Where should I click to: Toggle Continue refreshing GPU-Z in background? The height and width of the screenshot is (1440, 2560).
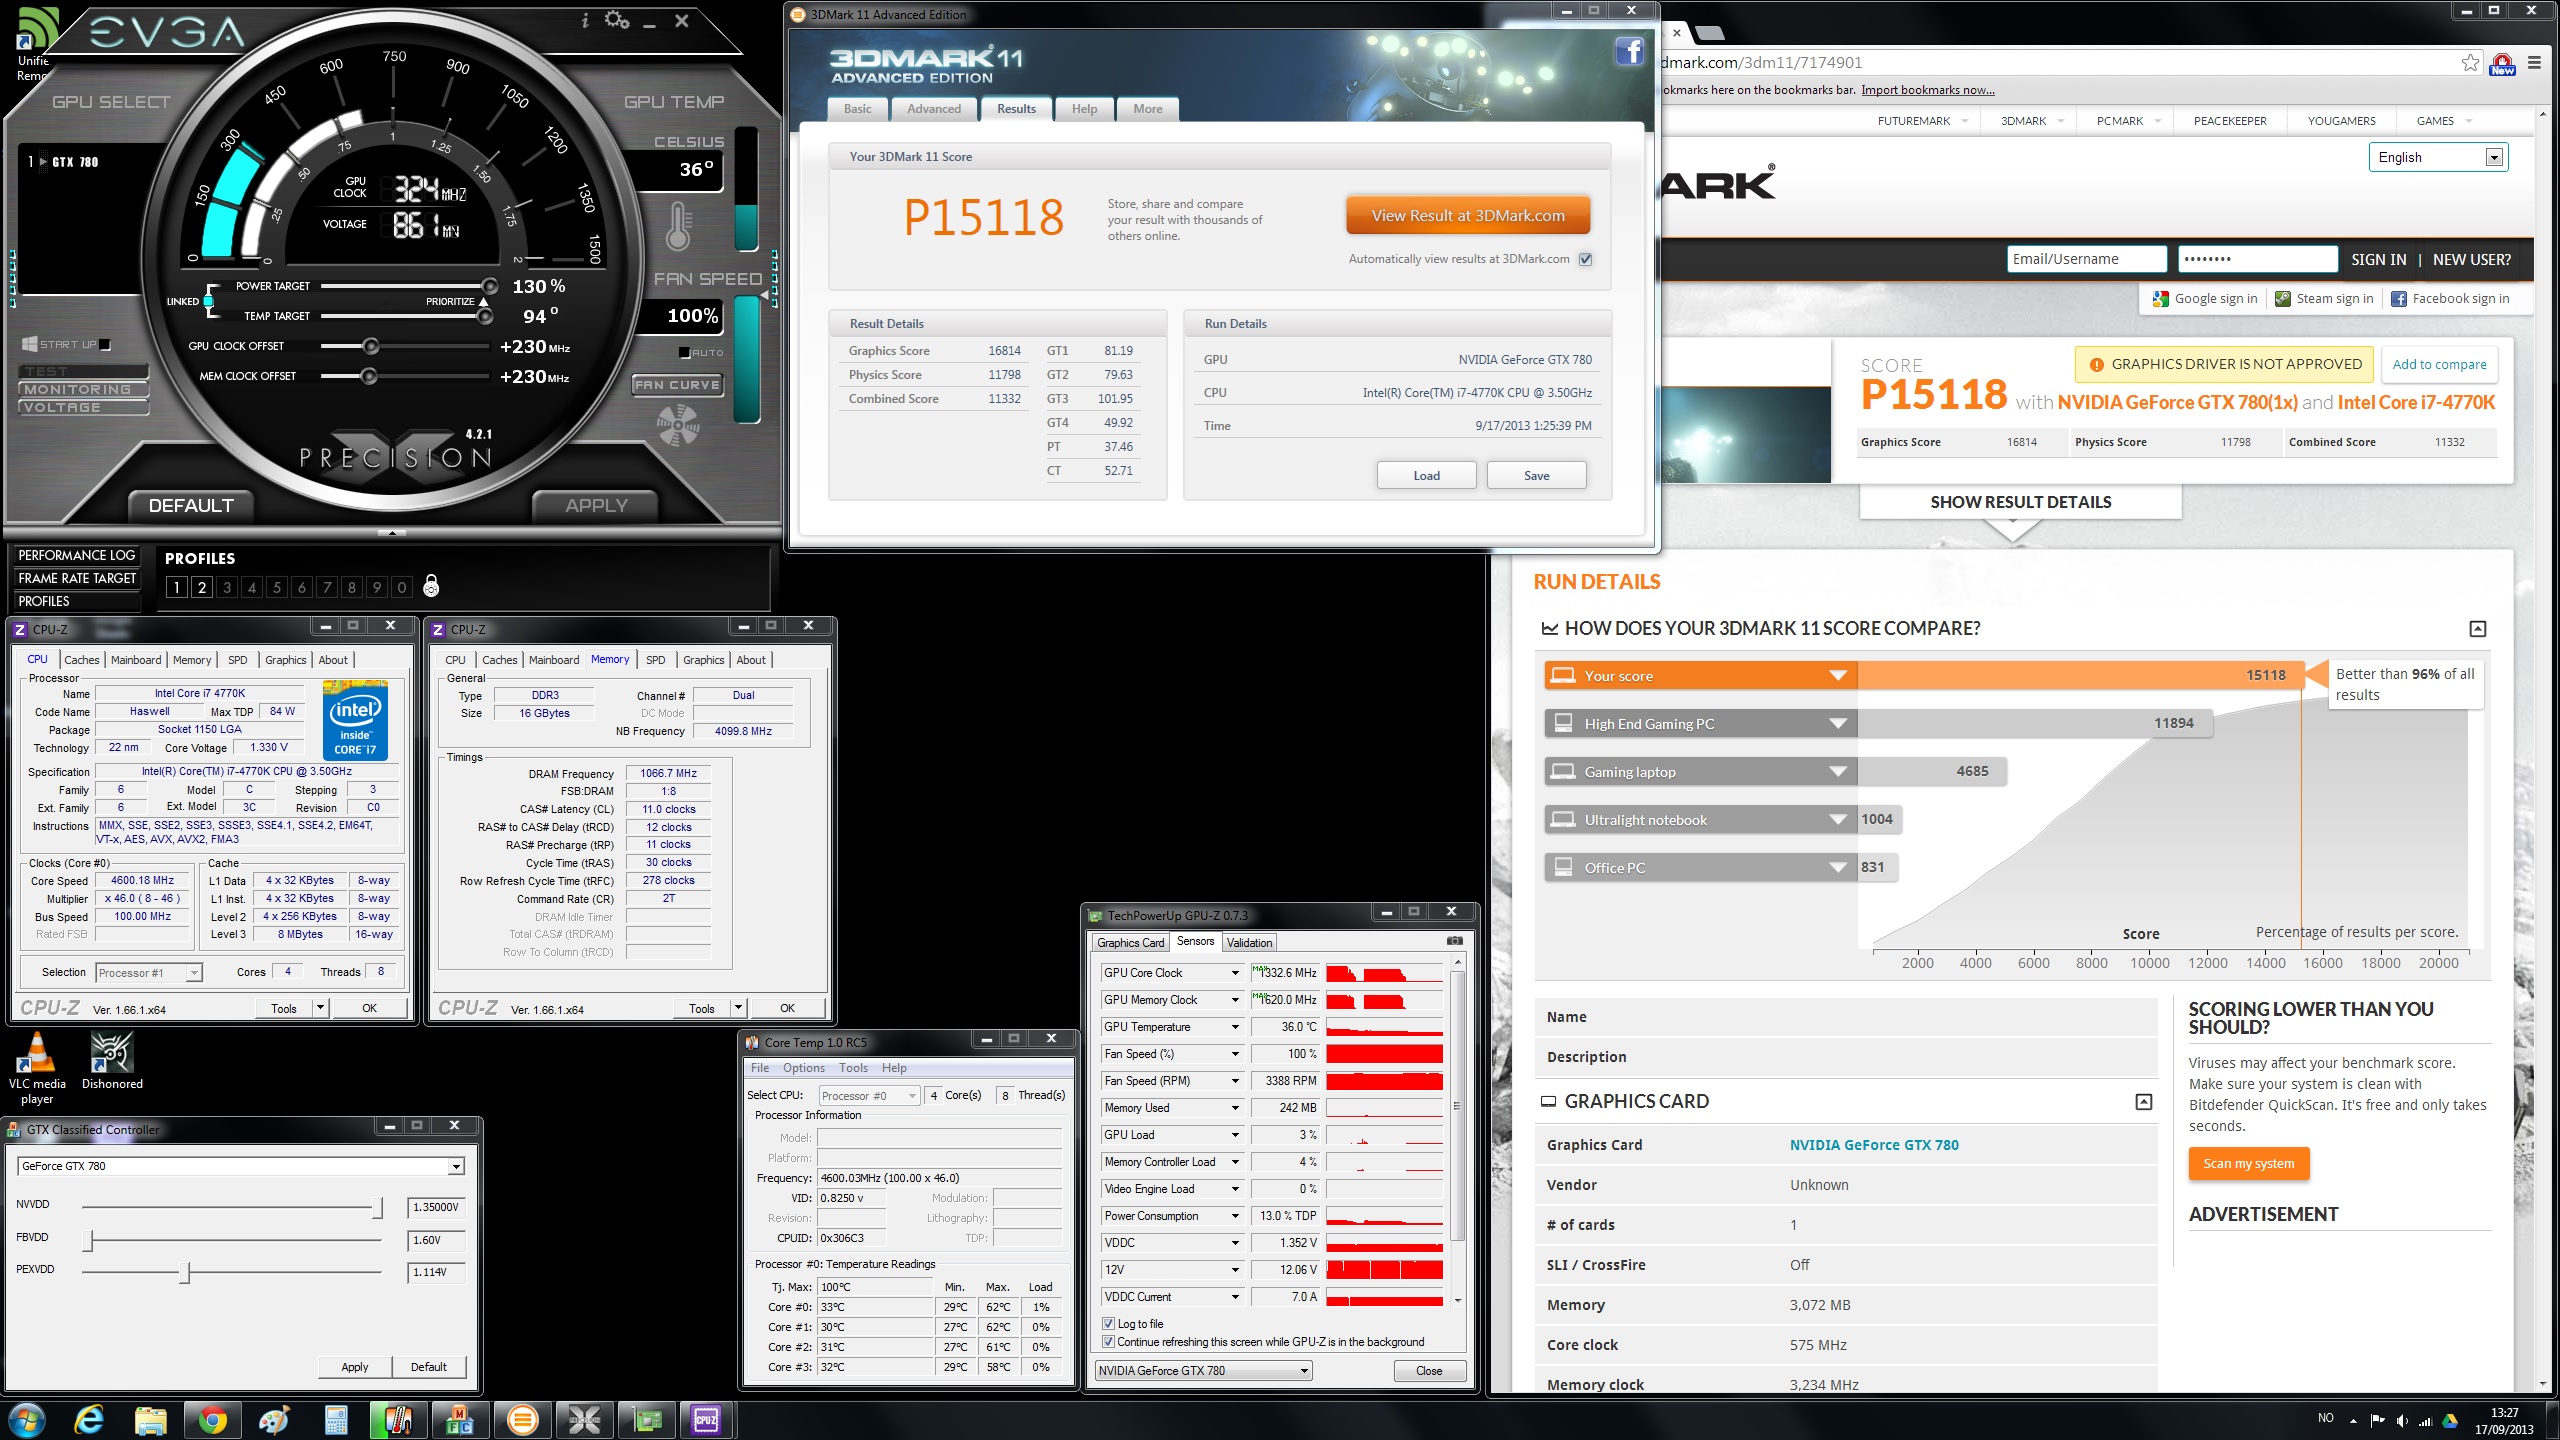tap(1108, 1342)
